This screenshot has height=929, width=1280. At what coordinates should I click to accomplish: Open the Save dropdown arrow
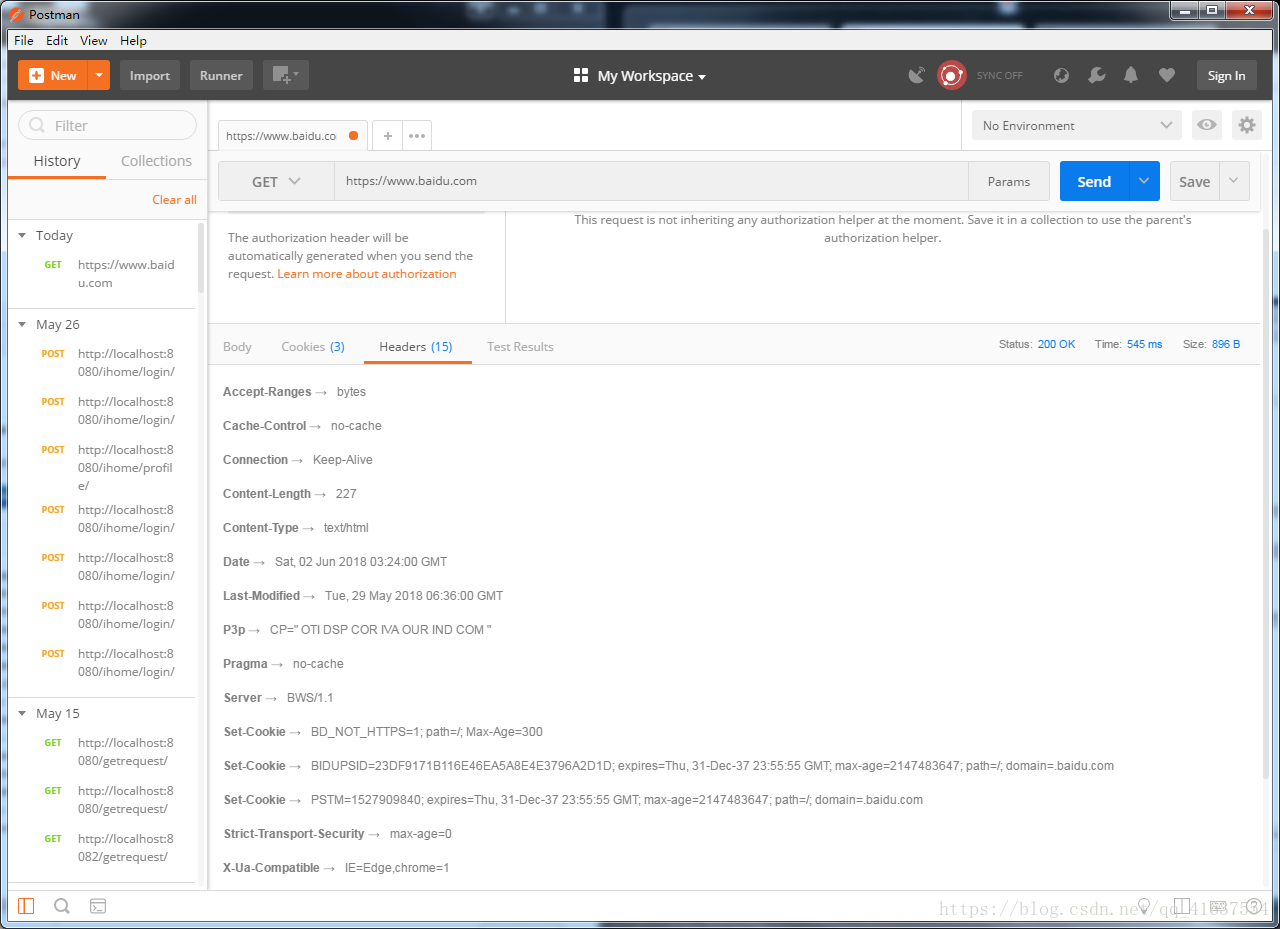click(x=1234, y=181)
